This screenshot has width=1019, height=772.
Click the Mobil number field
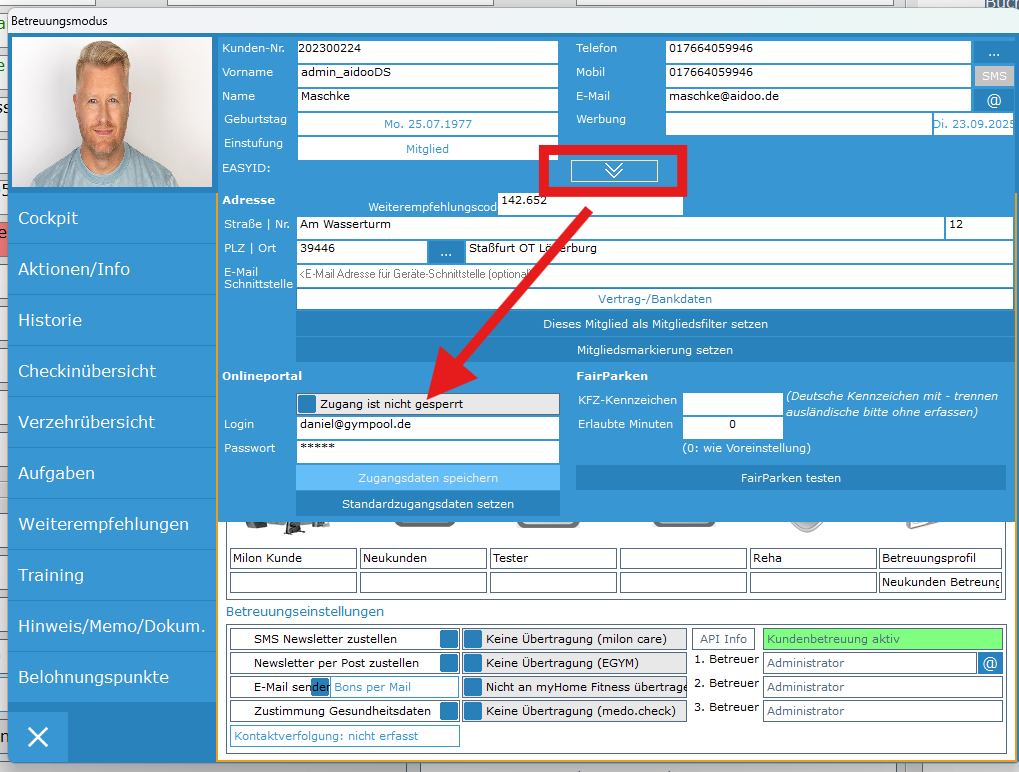pos(818,76)
